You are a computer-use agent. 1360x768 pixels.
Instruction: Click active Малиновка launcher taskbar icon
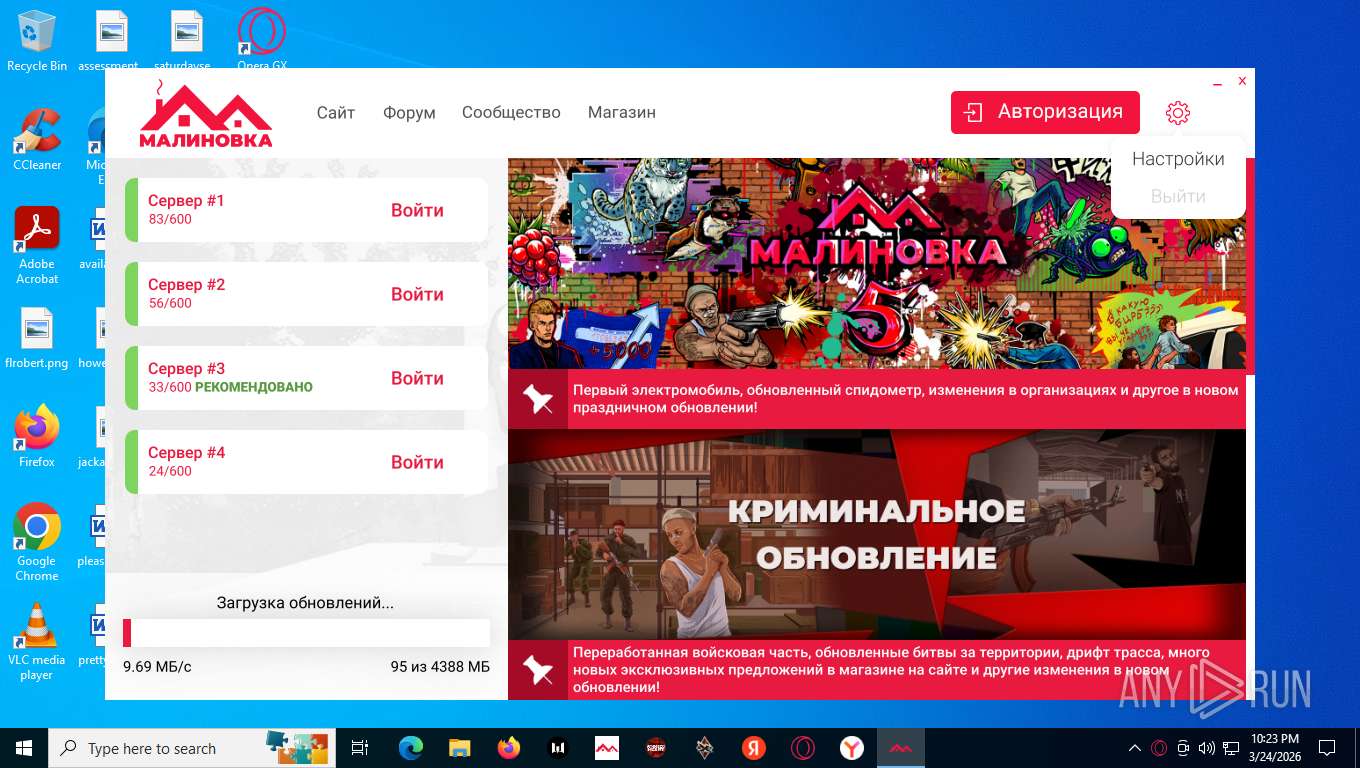tap(901, 748)
